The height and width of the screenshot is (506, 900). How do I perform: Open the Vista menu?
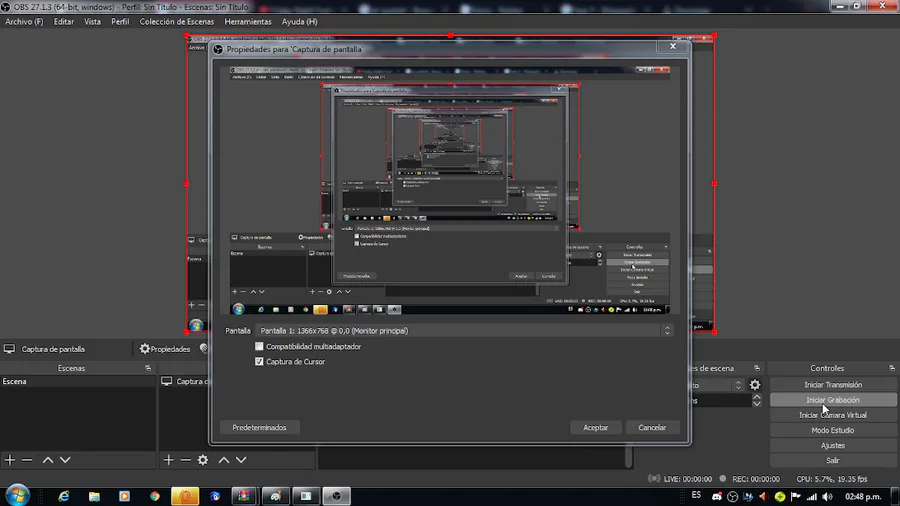click(x=92, y=22)
